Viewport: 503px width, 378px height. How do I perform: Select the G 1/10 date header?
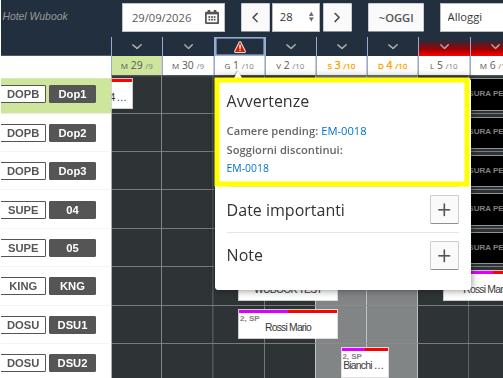pos(239,66)
